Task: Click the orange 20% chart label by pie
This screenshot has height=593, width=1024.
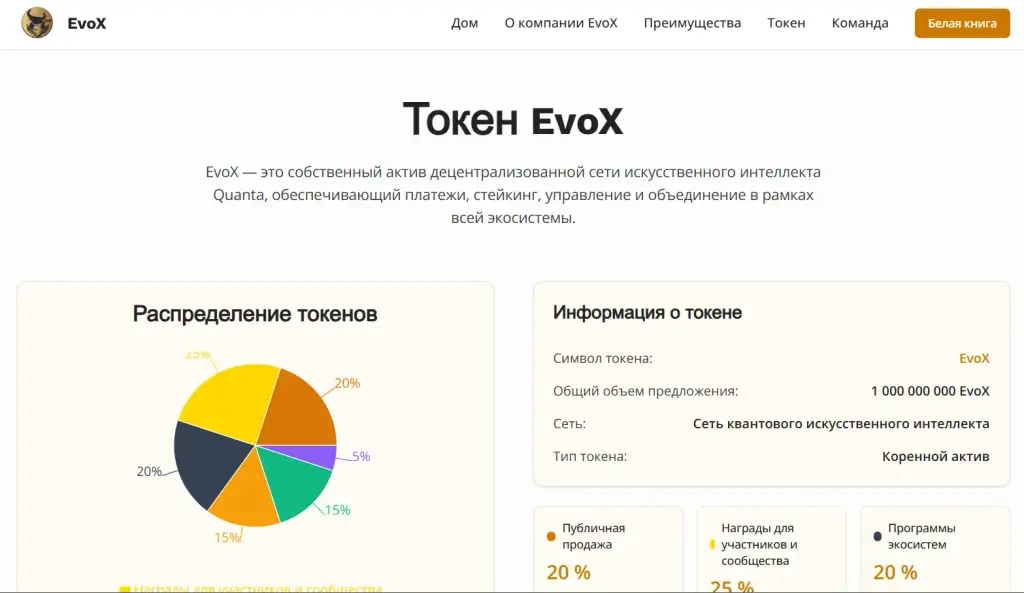Action: (x=347, y=383)
